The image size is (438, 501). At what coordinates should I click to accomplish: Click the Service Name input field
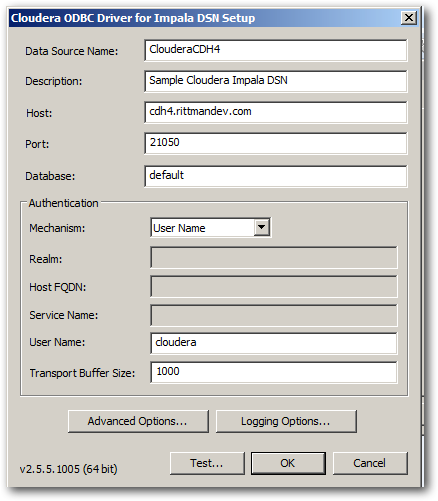(274, 315)
